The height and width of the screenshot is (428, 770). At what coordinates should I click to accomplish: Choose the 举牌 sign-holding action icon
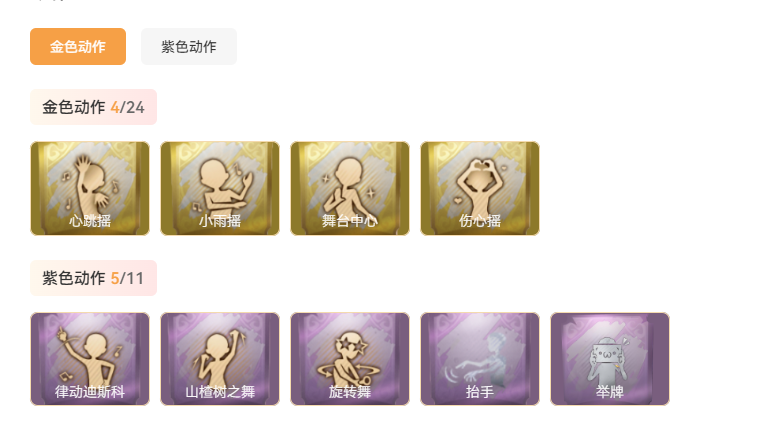point(610,359)
